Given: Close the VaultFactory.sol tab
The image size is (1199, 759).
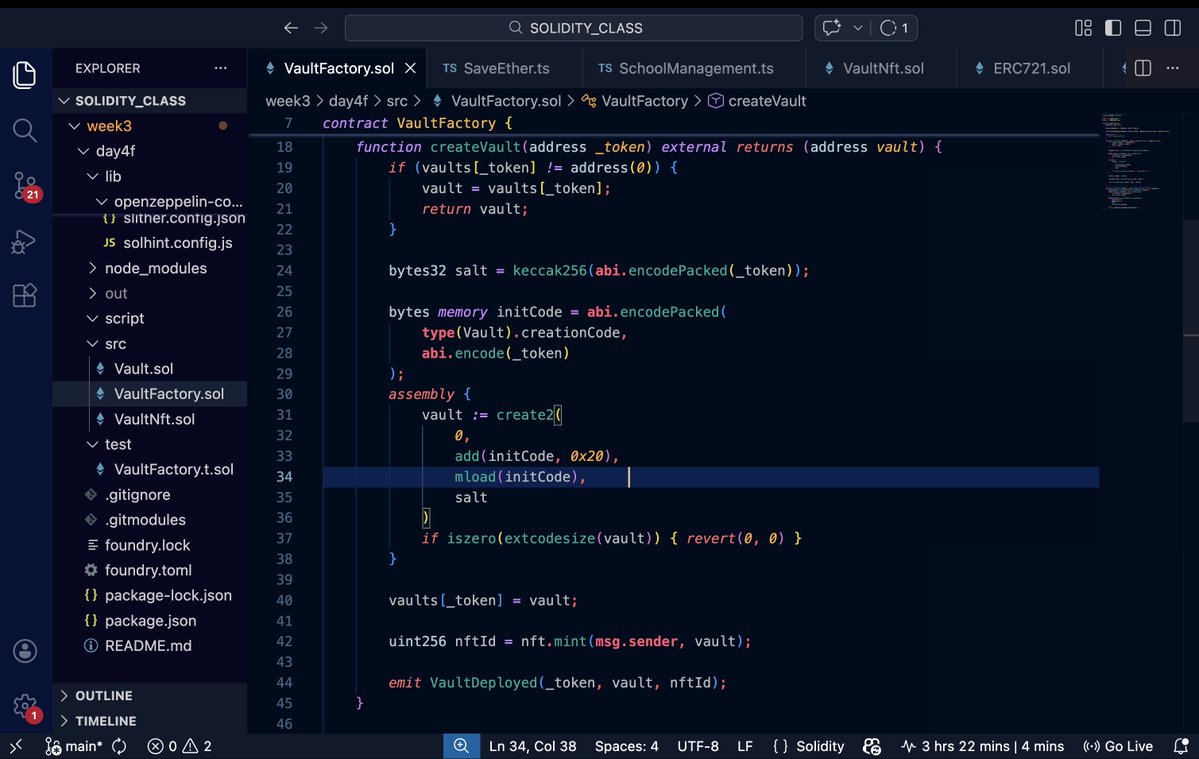Looking at the screenshot, I should coord(411,68).
